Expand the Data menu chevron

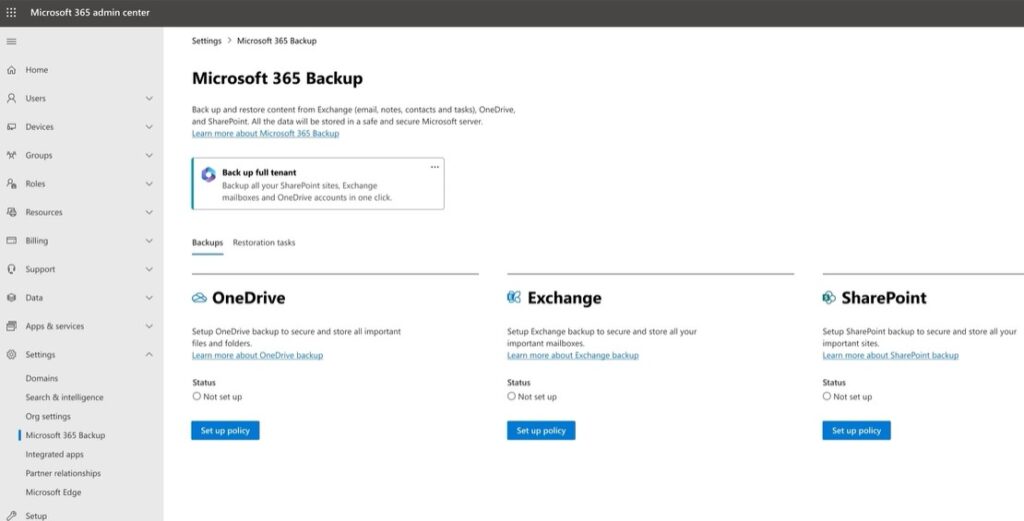149,298
